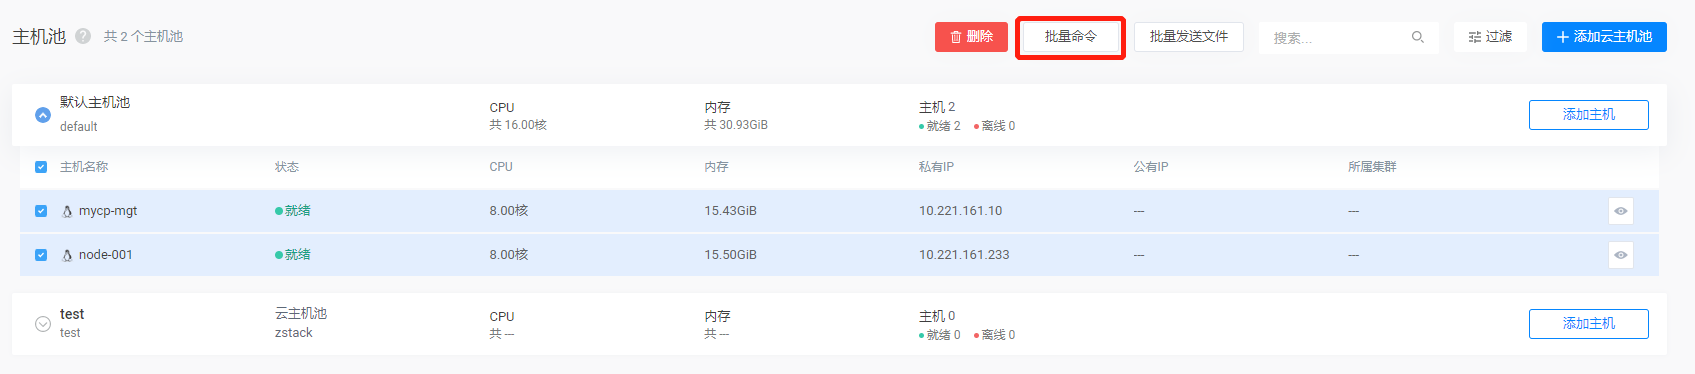The image size is (1695, 374).
Task: Click the 批量命令 button
Action: point(1070,37)
